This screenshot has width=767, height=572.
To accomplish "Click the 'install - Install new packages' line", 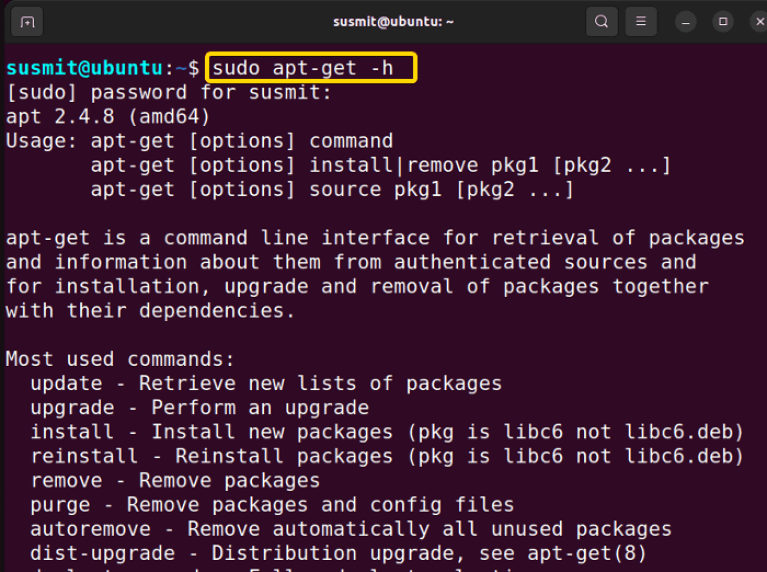I will 387,432.
